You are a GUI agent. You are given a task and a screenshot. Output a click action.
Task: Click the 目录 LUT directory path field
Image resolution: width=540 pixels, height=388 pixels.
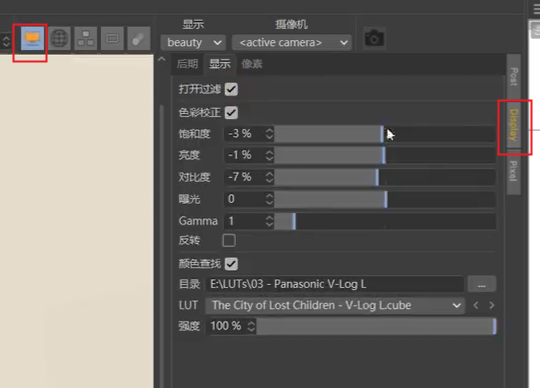pos(335,284)
